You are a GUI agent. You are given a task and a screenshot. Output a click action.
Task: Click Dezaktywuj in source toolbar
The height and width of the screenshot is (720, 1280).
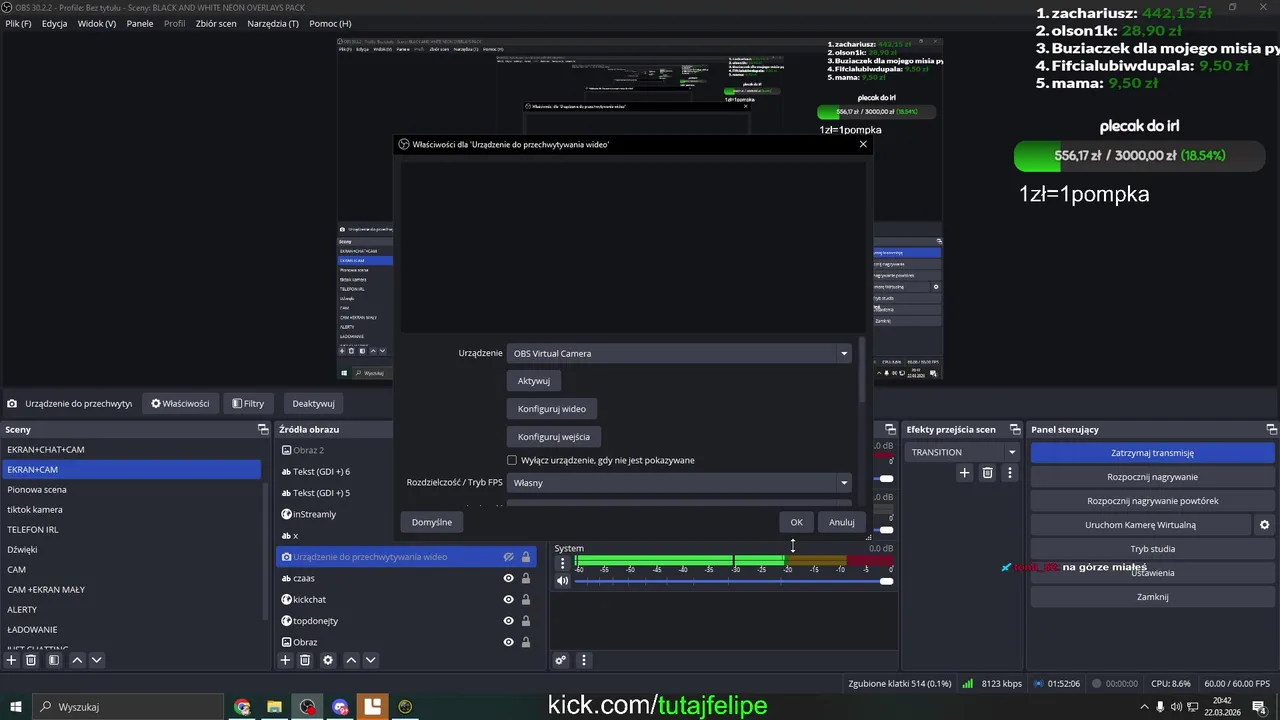click(x=313, y=404)
